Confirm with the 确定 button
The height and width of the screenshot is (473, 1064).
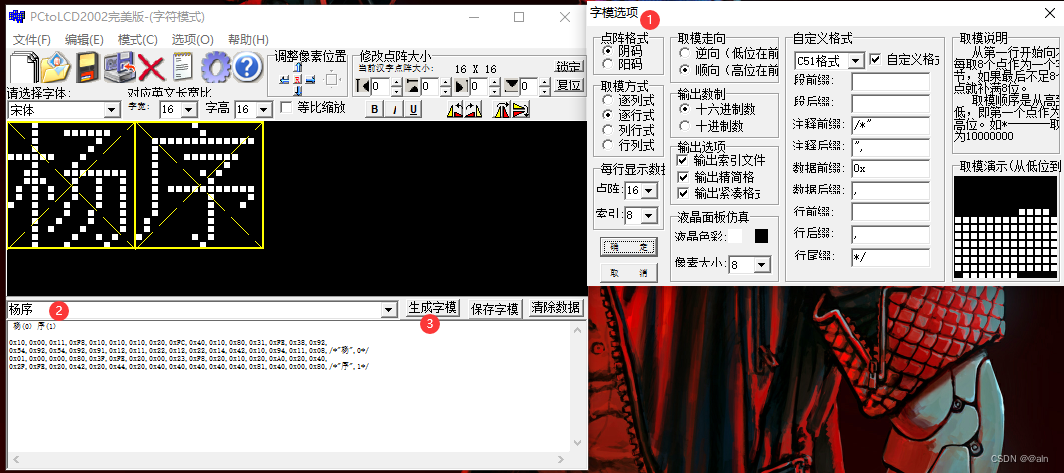point(629,247)
